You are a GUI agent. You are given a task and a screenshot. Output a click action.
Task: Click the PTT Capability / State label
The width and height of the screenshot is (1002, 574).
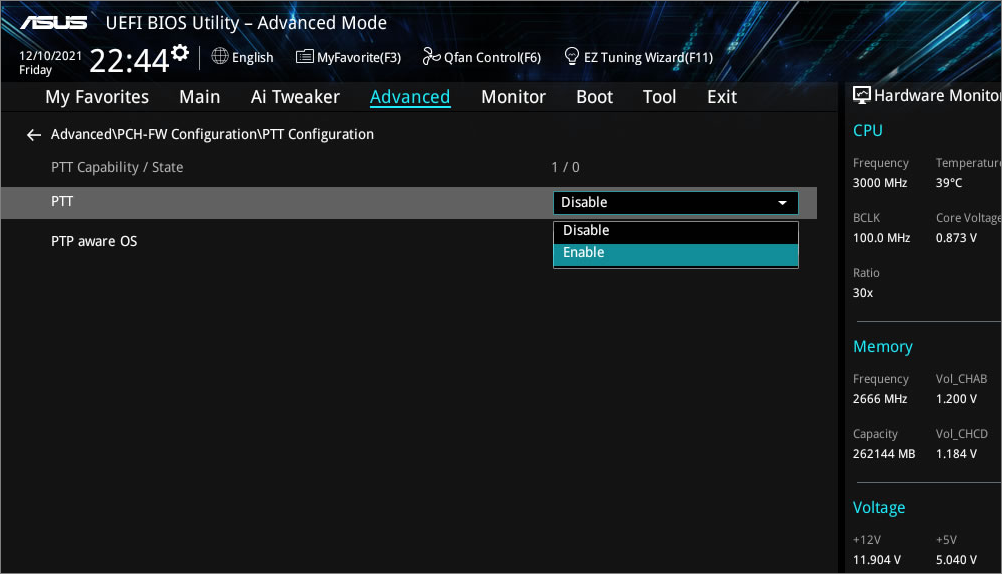[117, 167]
